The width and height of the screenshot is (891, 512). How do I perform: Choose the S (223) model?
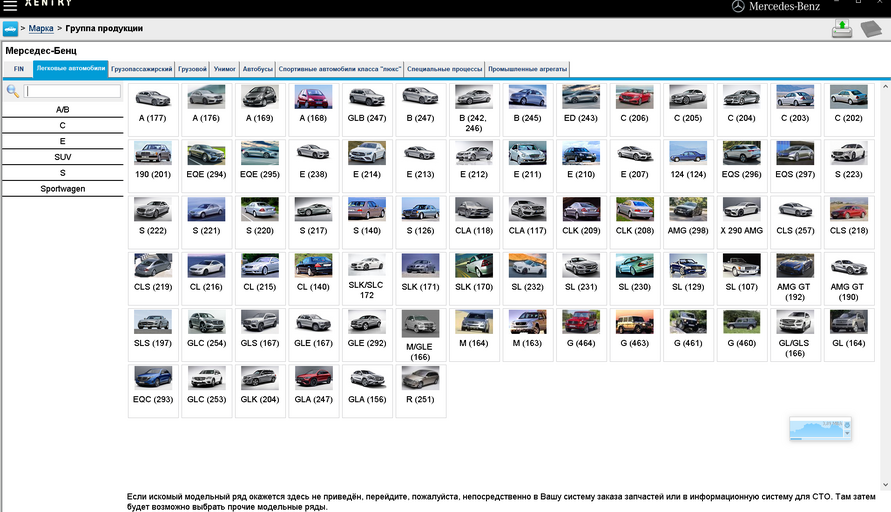coord(848,166)
